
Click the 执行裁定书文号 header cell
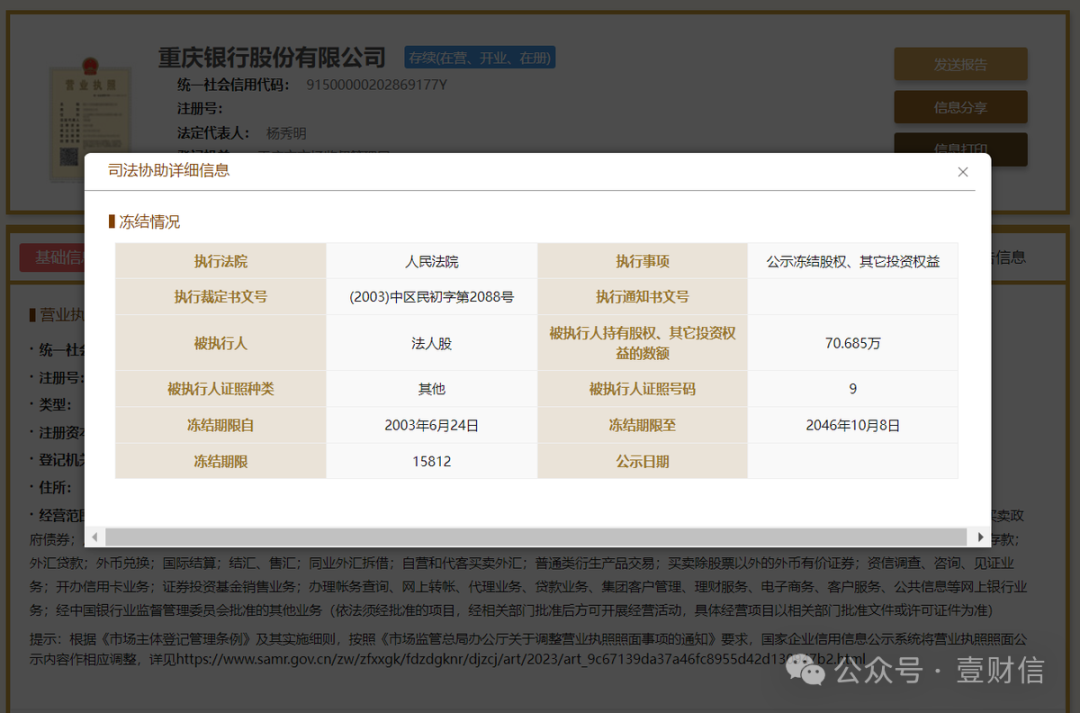(x=220, y=297)
